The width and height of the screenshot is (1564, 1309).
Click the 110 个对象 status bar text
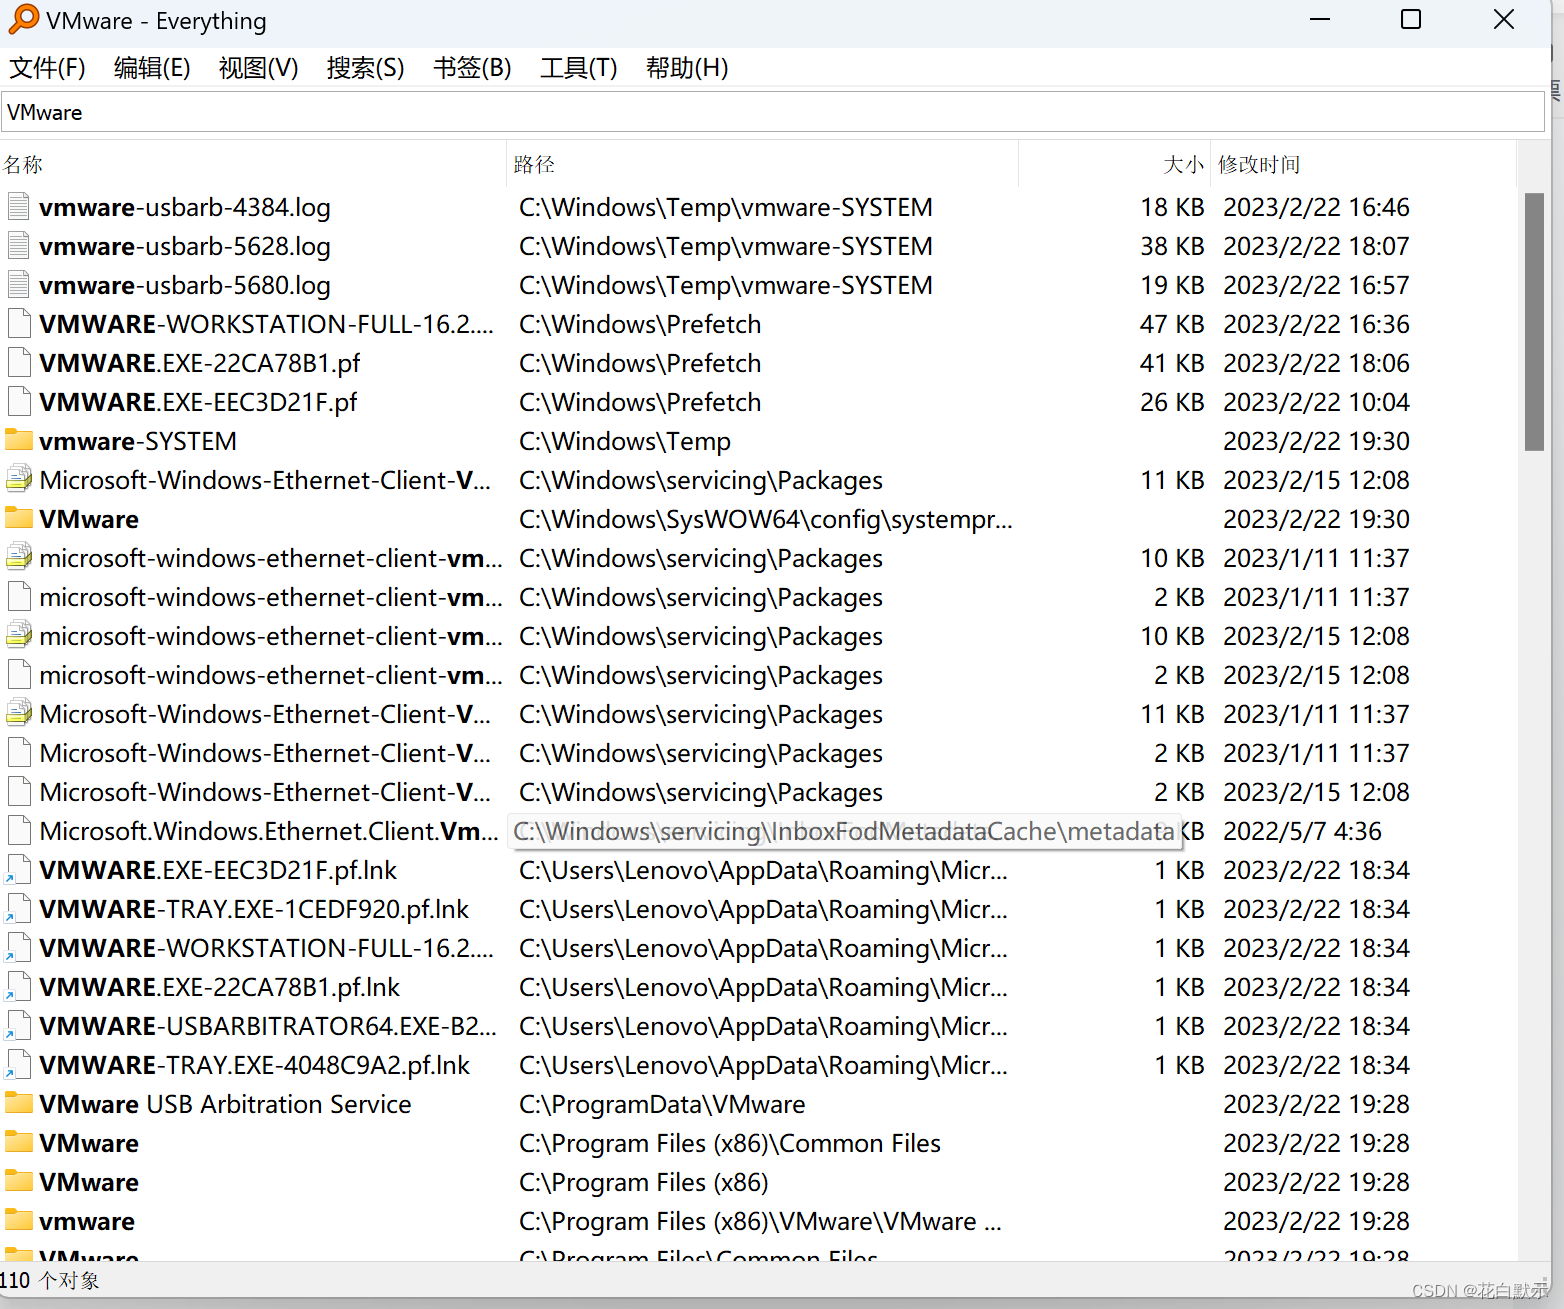(51, 1280)
